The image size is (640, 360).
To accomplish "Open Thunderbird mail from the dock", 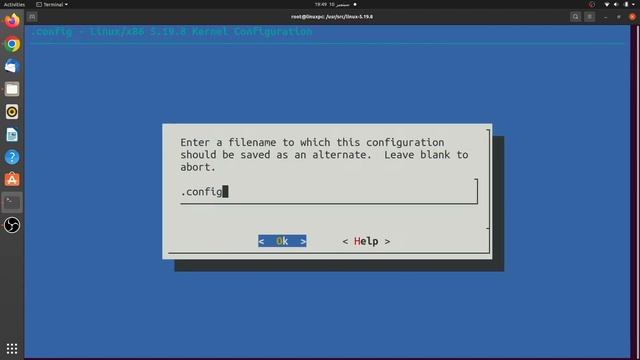I will (x=12, y=66).
